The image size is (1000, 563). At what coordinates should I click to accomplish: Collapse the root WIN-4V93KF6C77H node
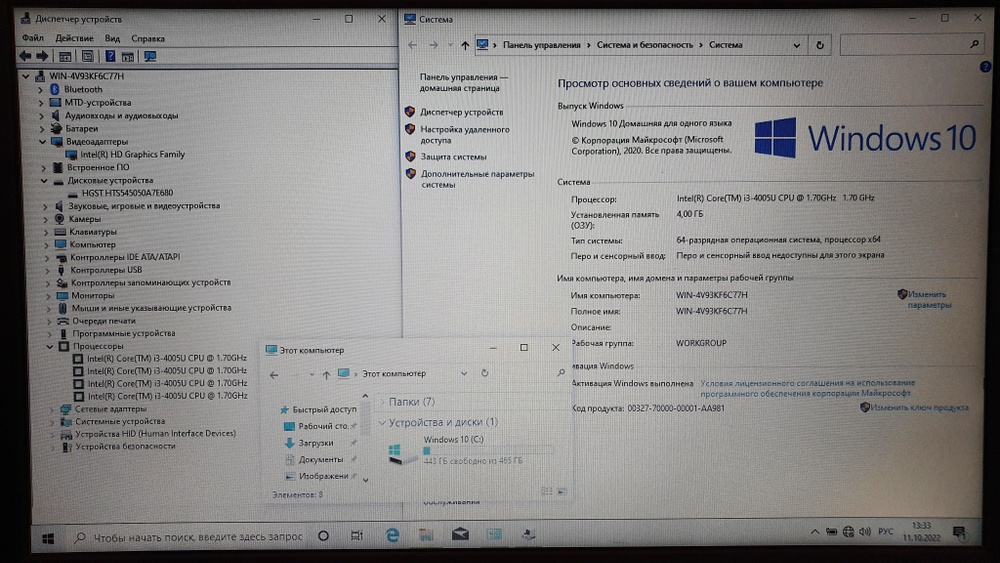tap(26, 76)
